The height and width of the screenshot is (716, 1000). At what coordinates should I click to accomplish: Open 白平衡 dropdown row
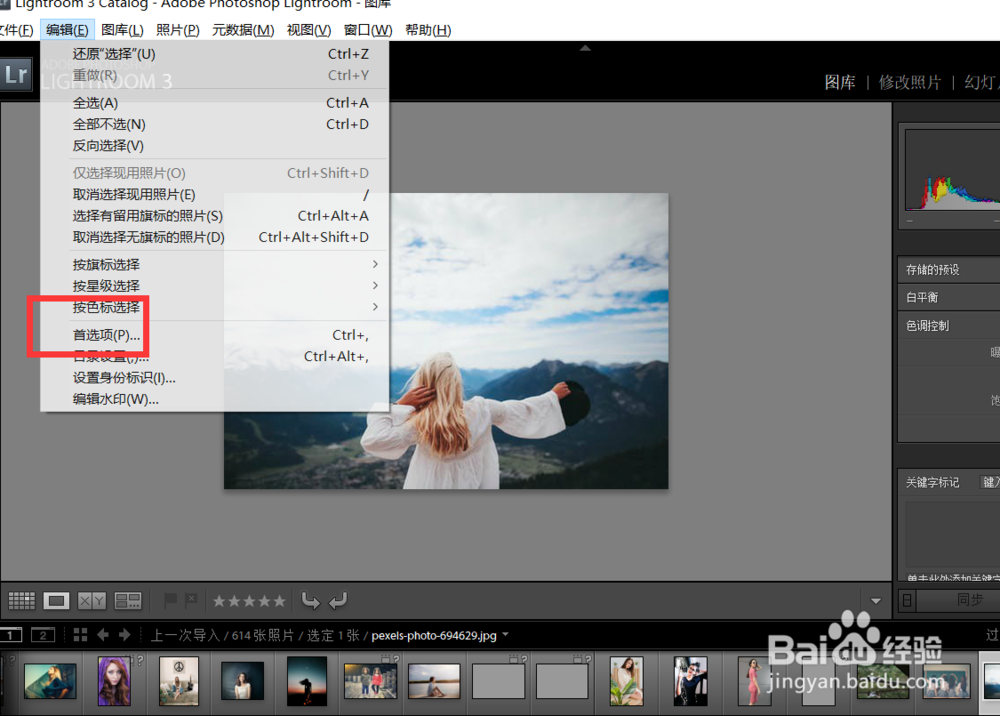(x=949, y=297)
